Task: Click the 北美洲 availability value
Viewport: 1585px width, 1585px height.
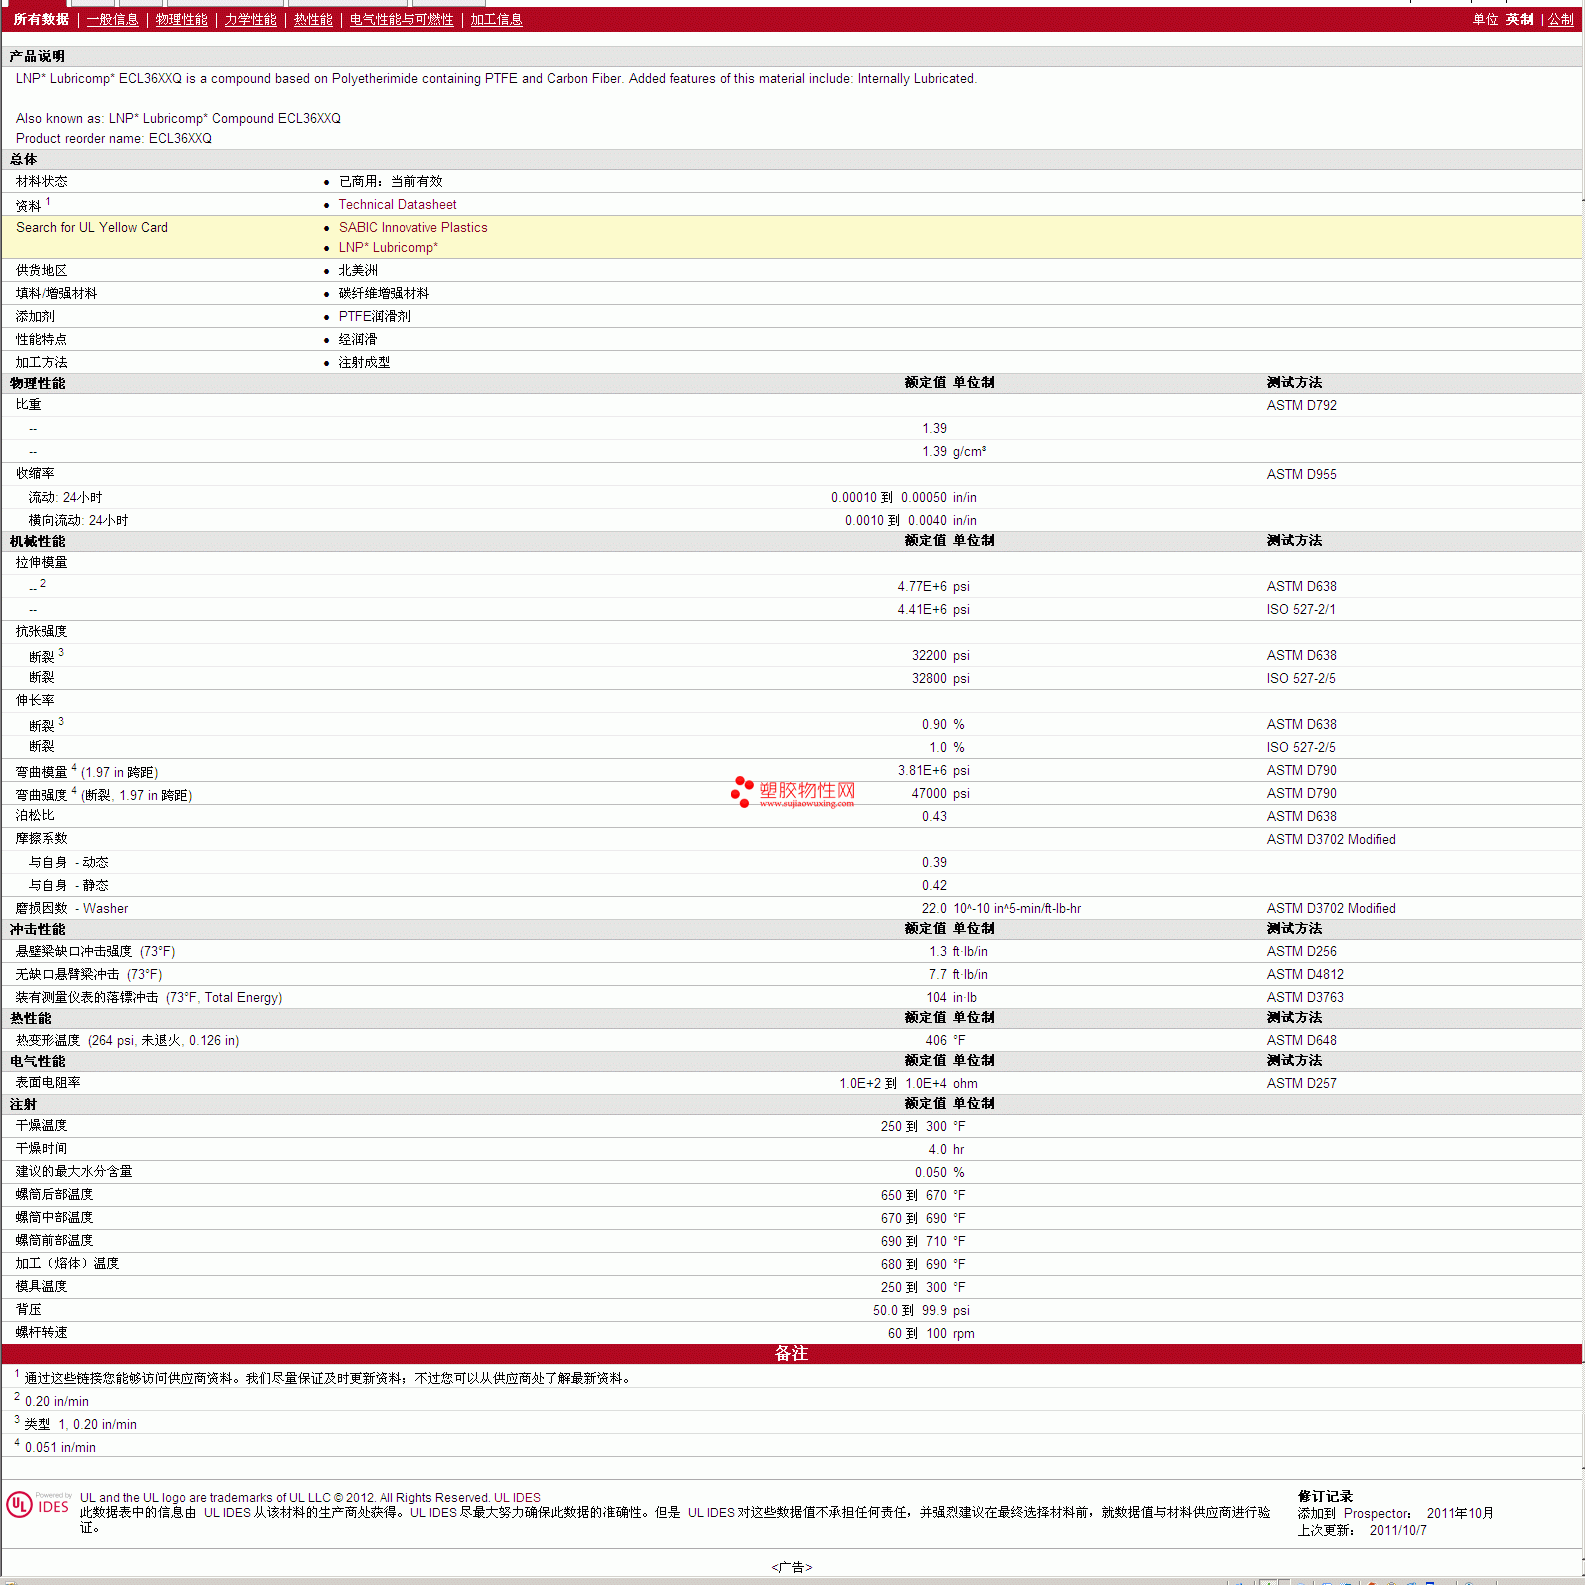Action: click(x=358, y=271)
